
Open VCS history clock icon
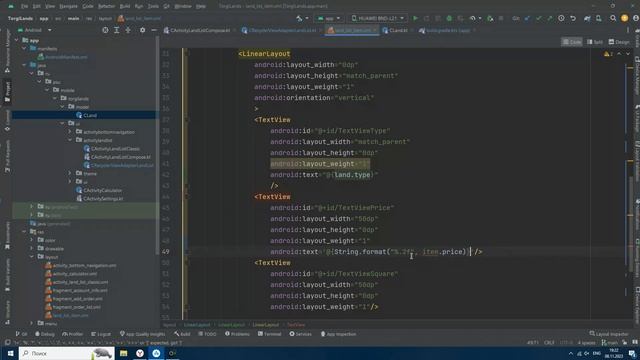561,18
